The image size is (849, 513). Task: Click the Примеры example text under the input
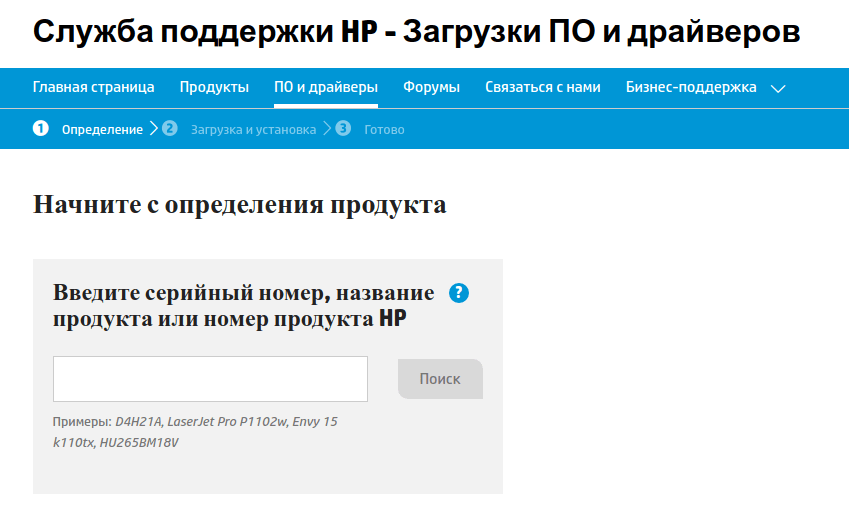point(195,432)
